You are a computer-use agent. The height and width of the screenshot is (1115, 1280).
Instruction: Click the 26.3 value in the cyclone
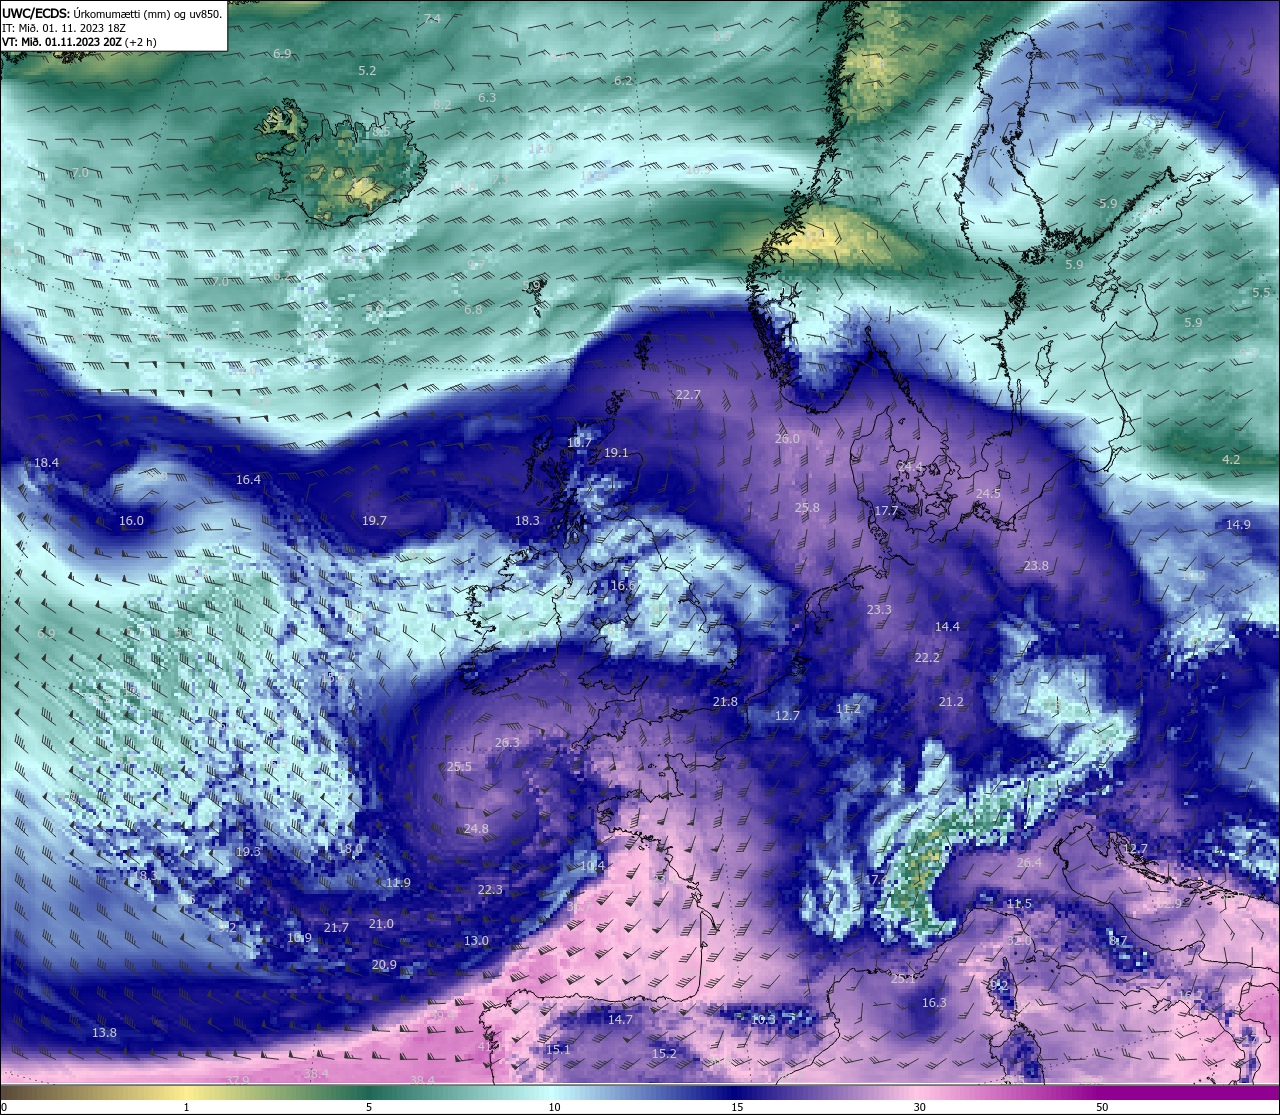point(507,743)
